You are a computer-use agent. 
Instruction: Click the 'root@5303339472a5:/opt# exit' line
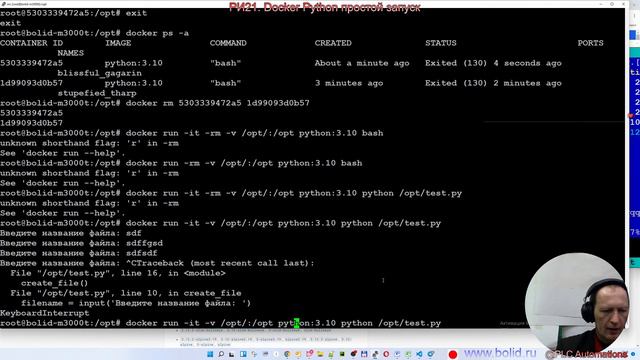pos(73,13)
